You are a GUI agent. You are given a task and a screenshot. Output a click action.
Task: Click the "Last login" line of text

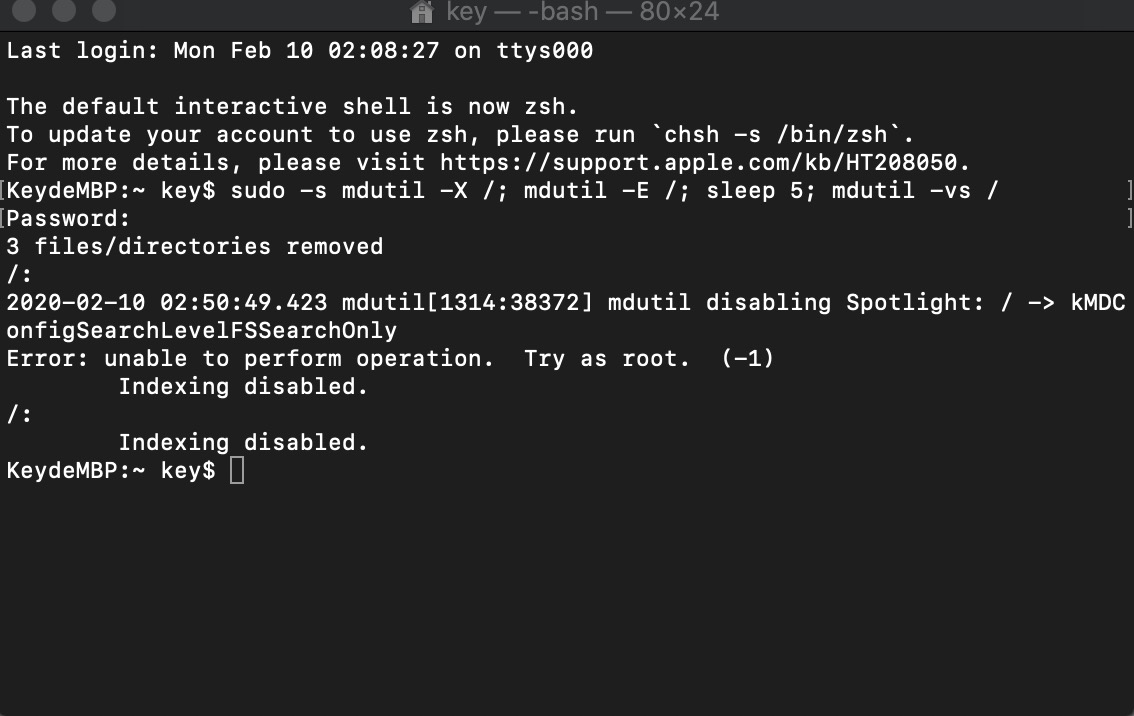coord(300,50)
